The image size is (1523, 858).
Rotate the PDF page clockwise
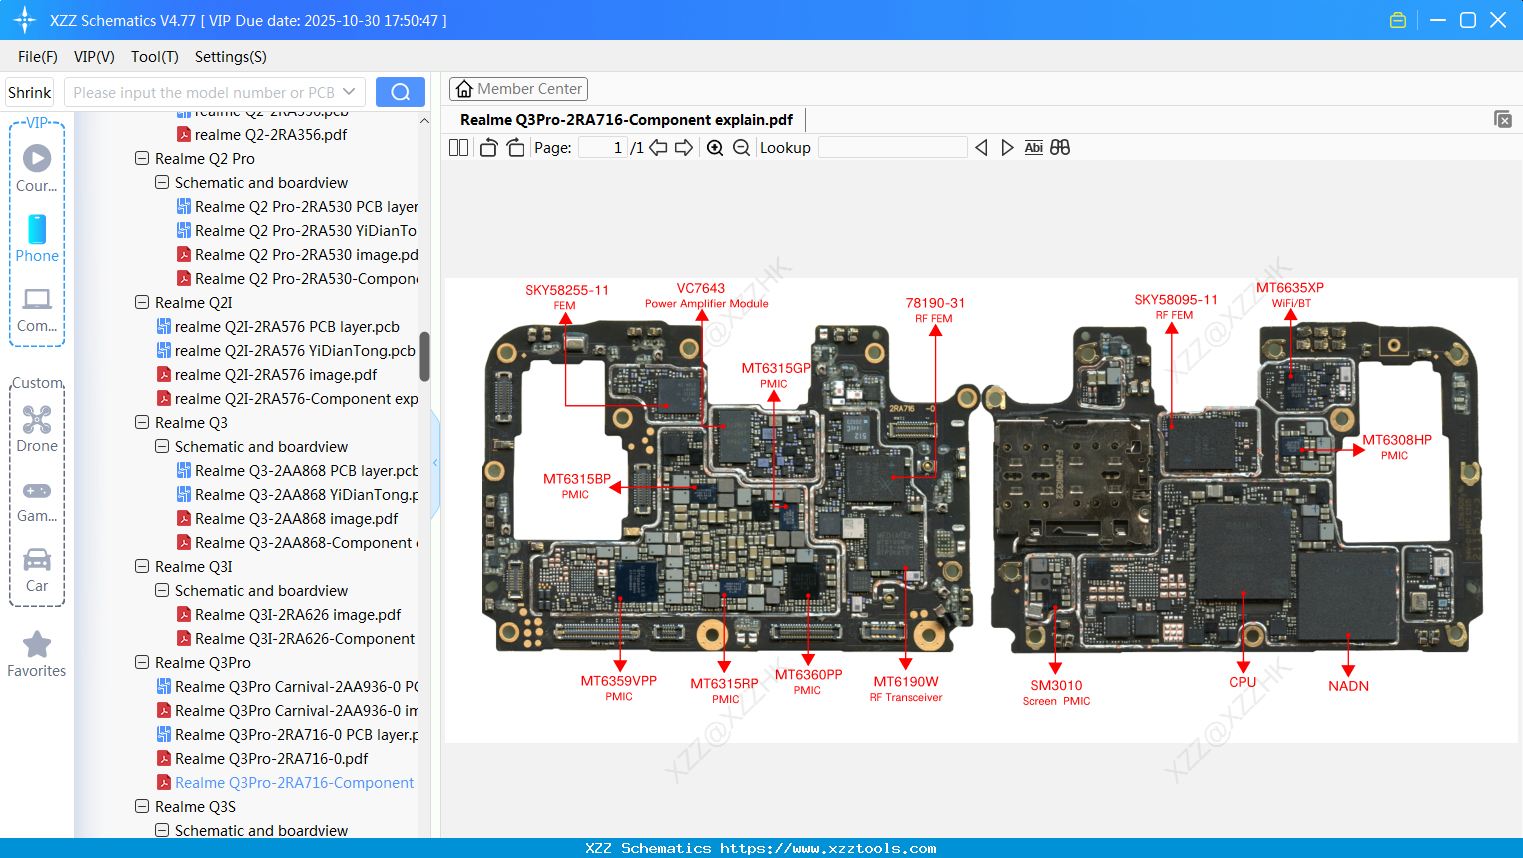(x=514, y=147)
